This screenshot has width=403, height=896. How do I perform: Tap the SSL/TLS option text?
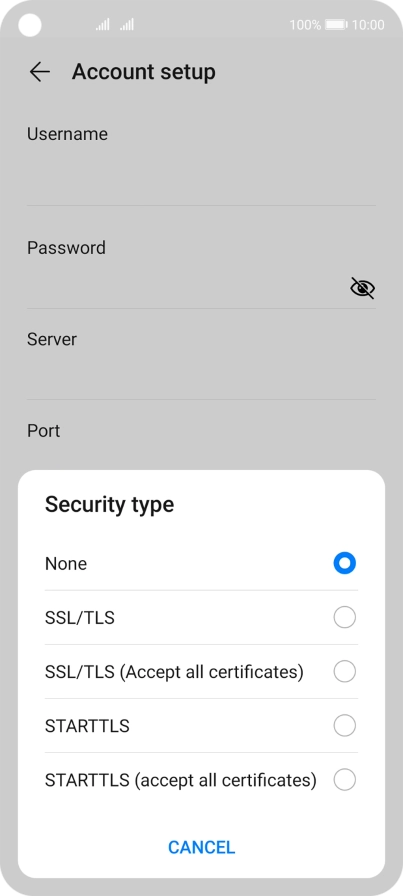click(79, 618)
